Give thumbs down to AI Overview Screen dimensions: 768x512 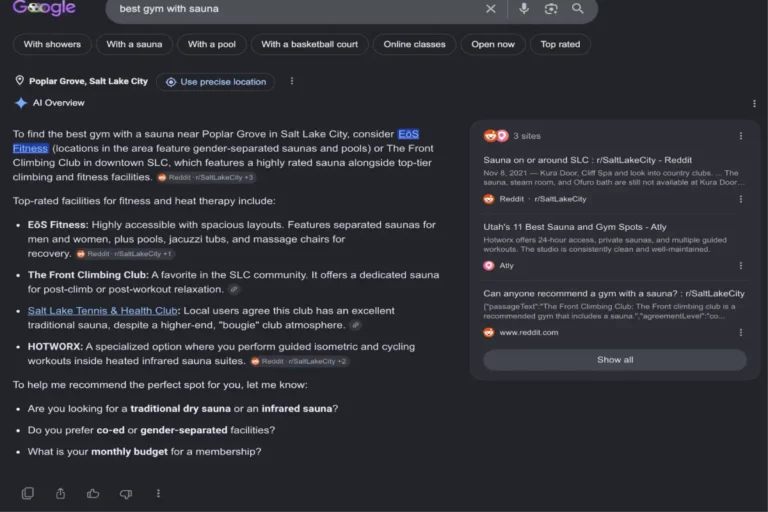[x=126, y=494]
